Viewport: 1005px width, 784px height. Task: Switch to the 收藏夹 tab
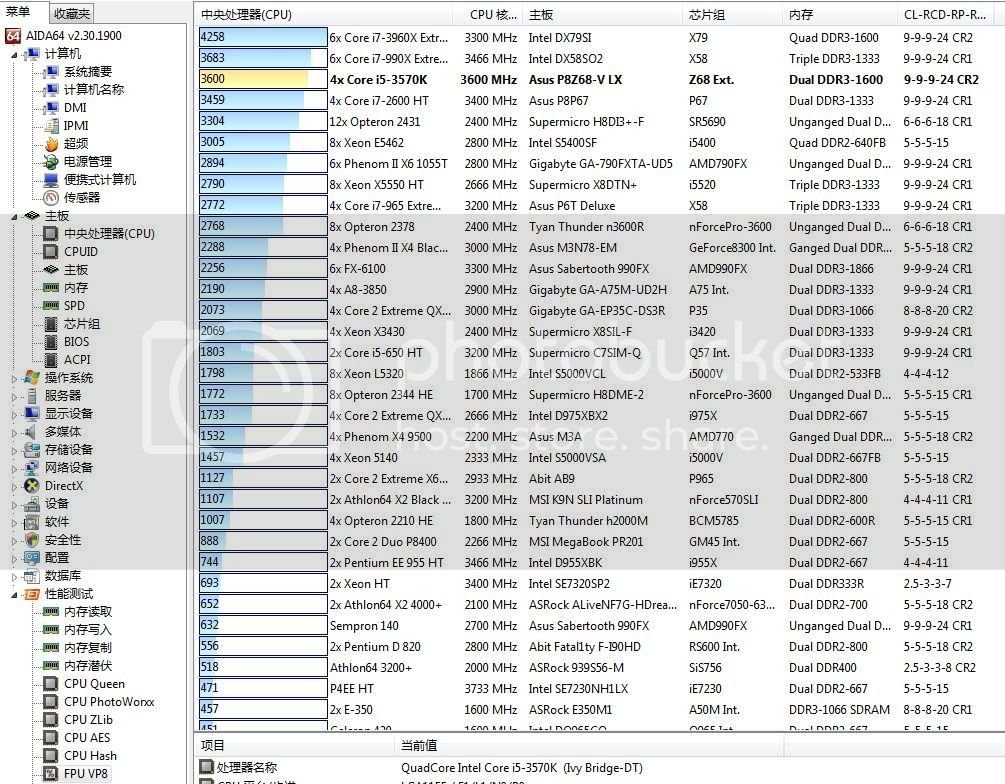[71, 13]
